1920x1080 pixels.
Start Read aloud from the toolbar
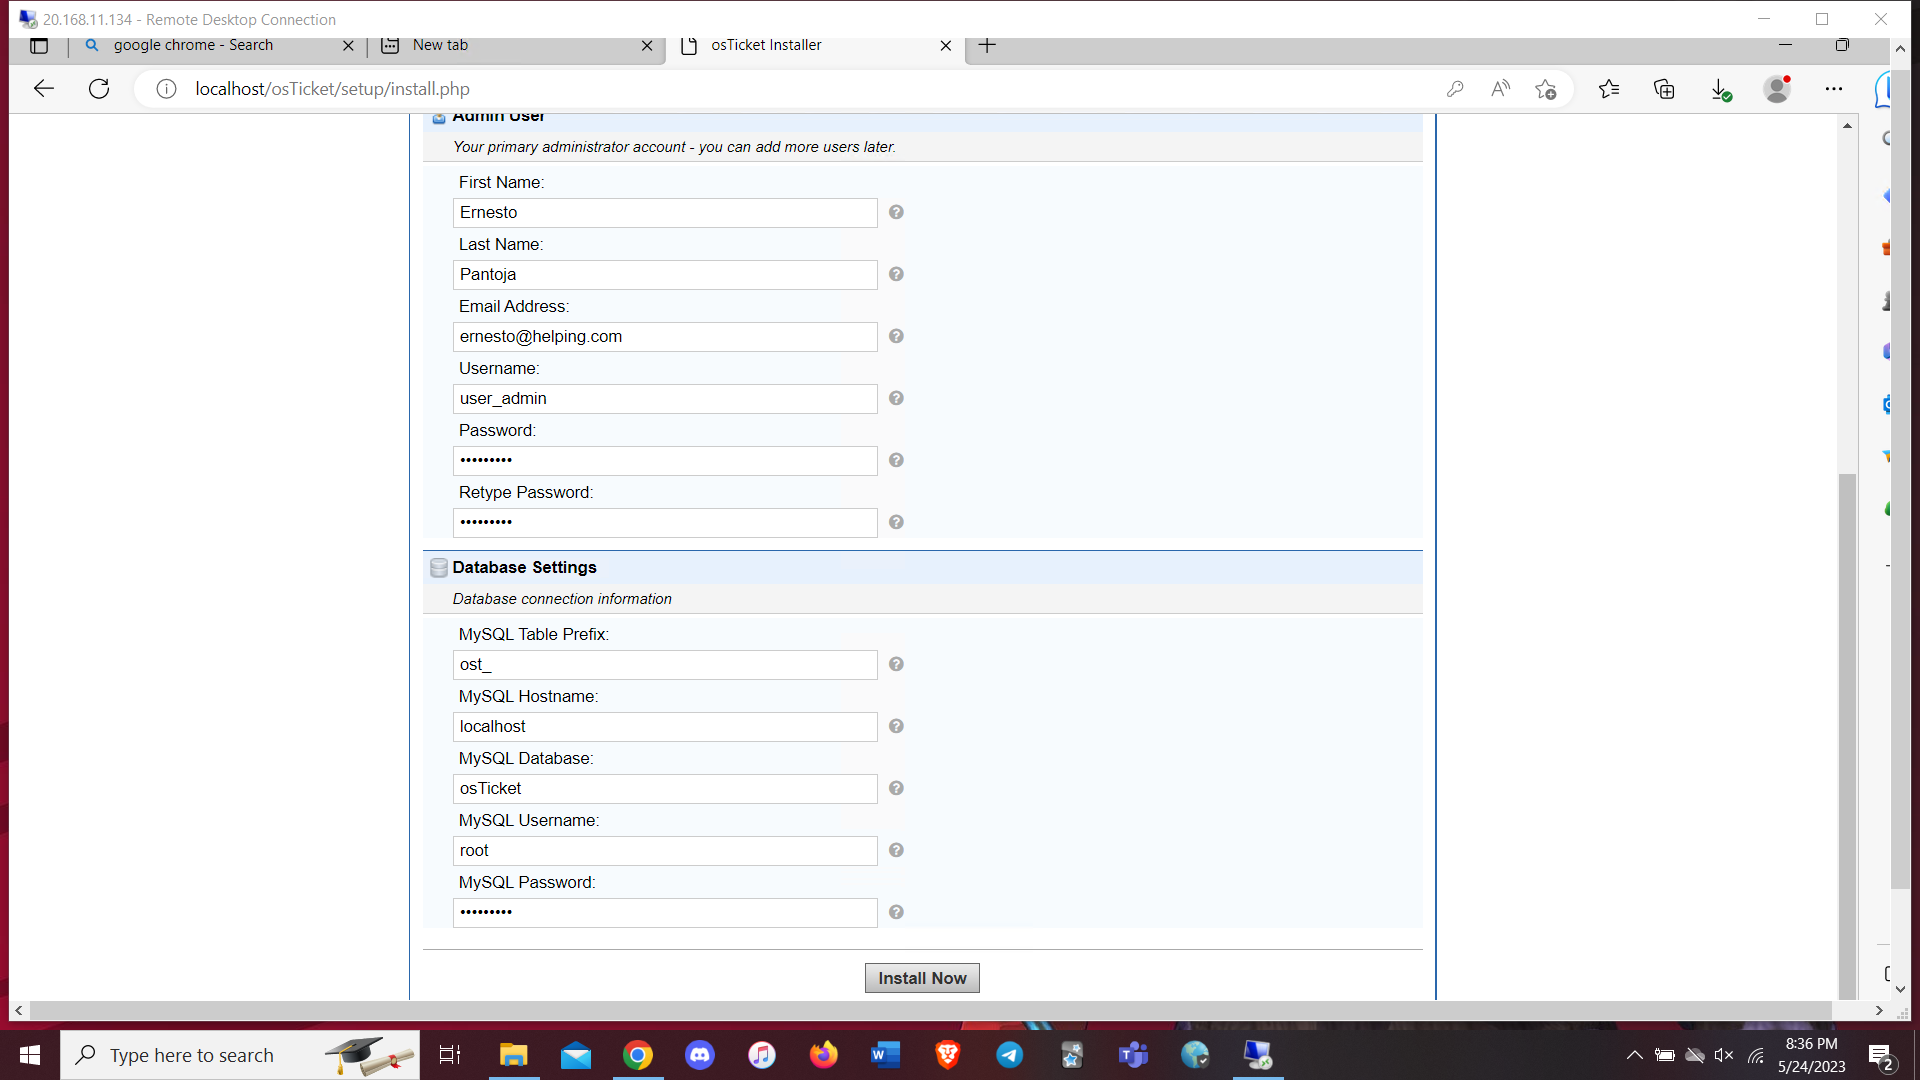click(1501, 89)
